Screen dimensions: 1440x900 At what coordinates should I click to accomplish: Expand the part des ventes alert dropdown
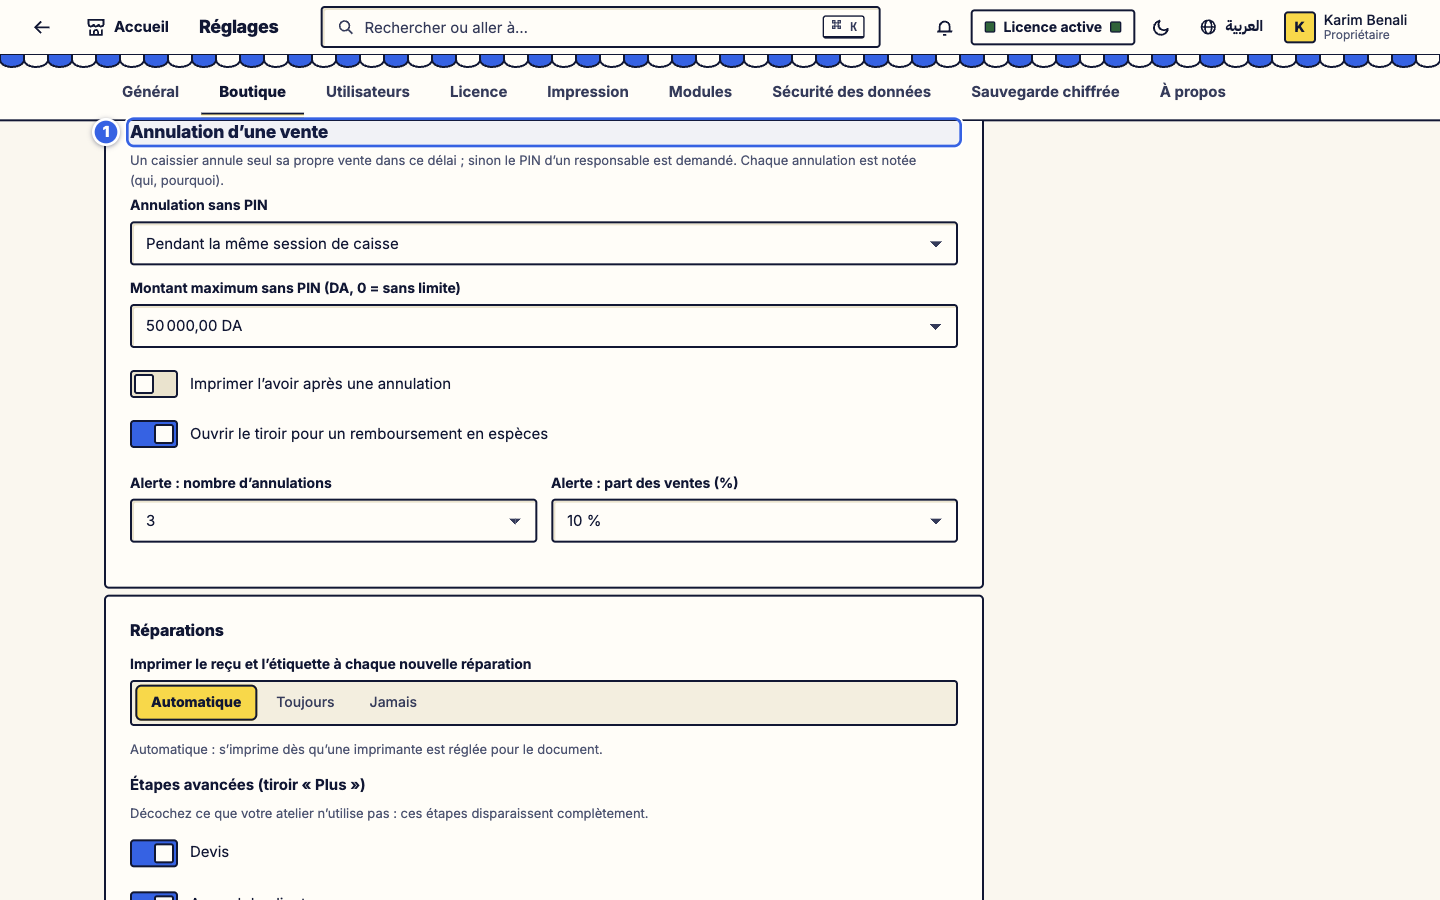pos(754,521)
